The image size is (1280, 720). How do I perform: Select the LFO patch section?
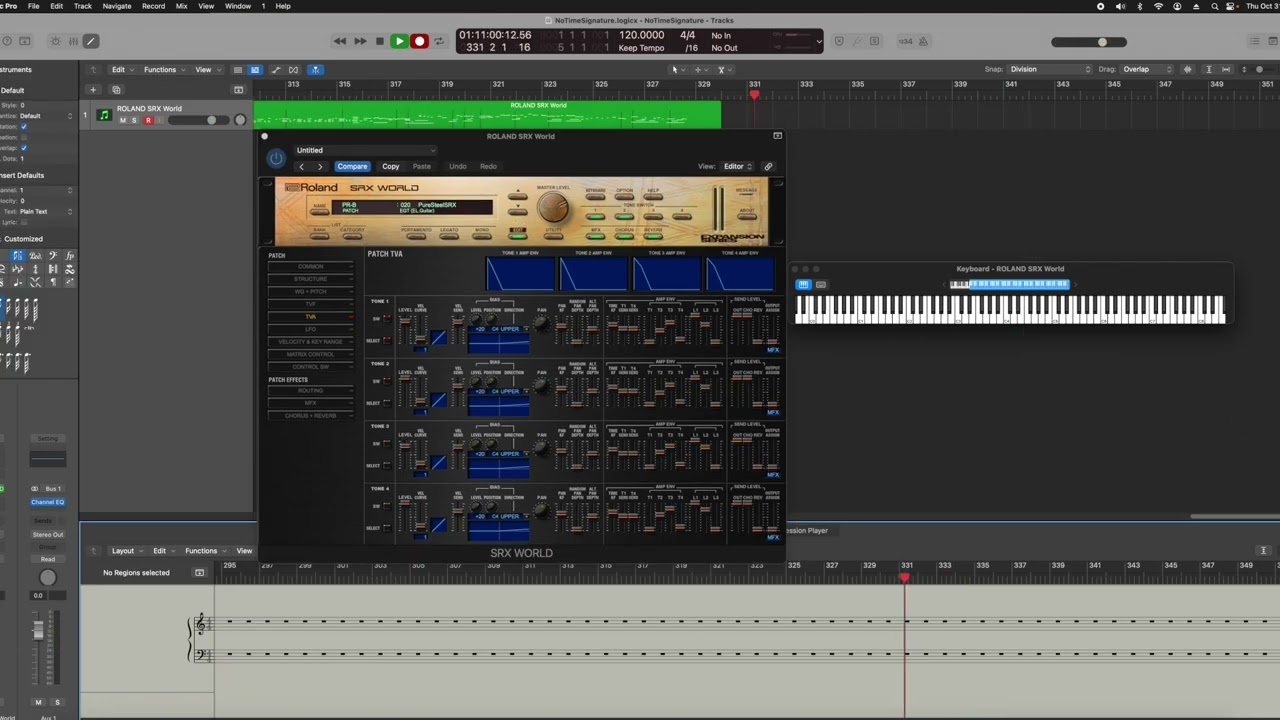tap(311, 329)
